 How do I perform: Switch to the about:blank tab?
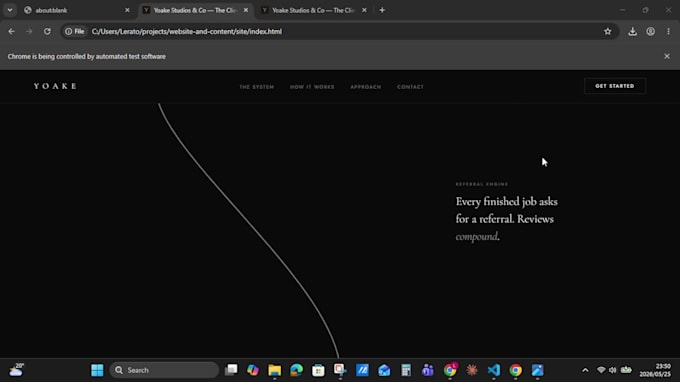click(x=74, y=10)
